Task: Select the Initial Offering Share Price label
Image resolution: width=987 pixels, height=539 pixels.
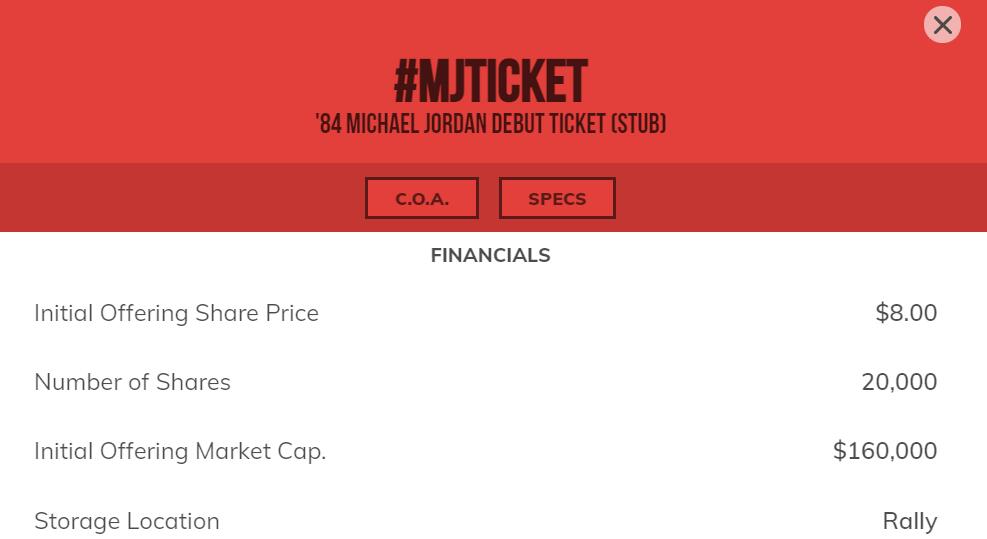Action: [176, 313]
